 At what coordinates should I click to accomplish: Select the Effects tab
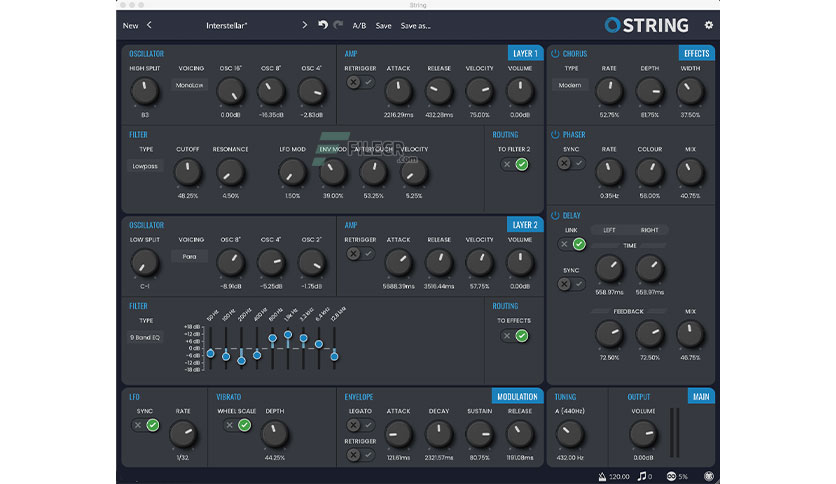click(x=696, y=53)
